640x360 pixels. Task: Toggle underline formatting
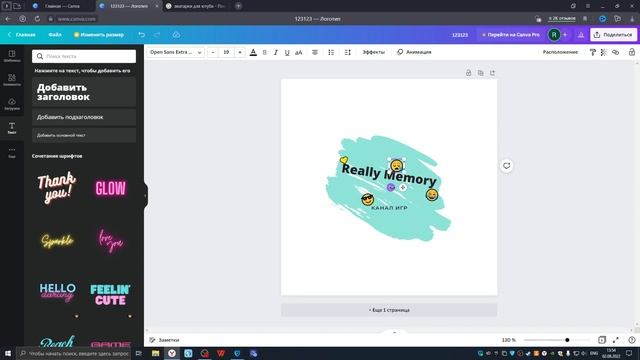tap(287, 52)
